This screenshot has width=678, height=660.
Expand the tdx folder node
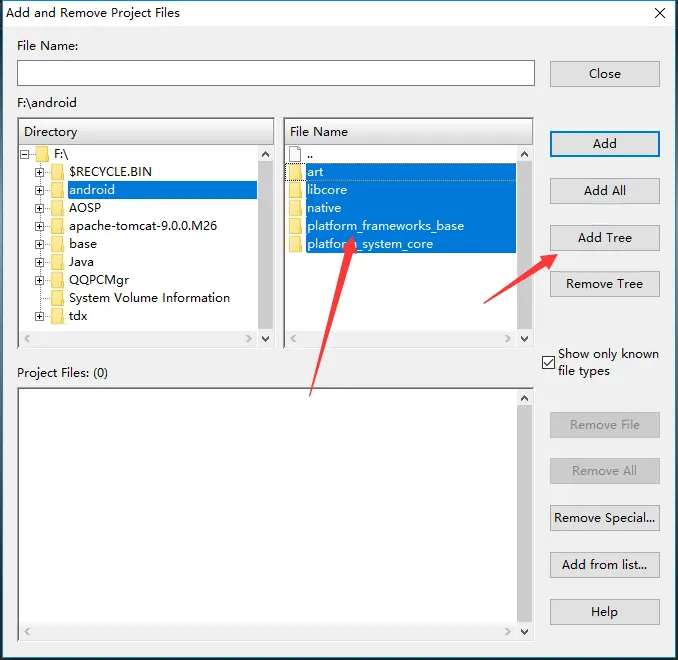point(39,316)
